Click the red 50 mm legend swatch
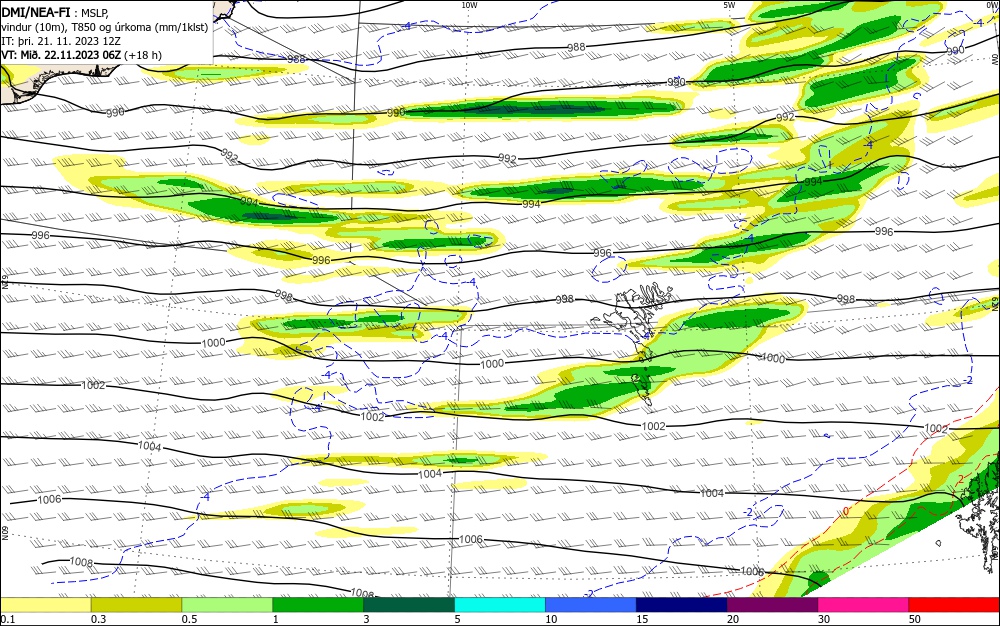This screenshot has width=1000, height=626. (x=954, y=605)
